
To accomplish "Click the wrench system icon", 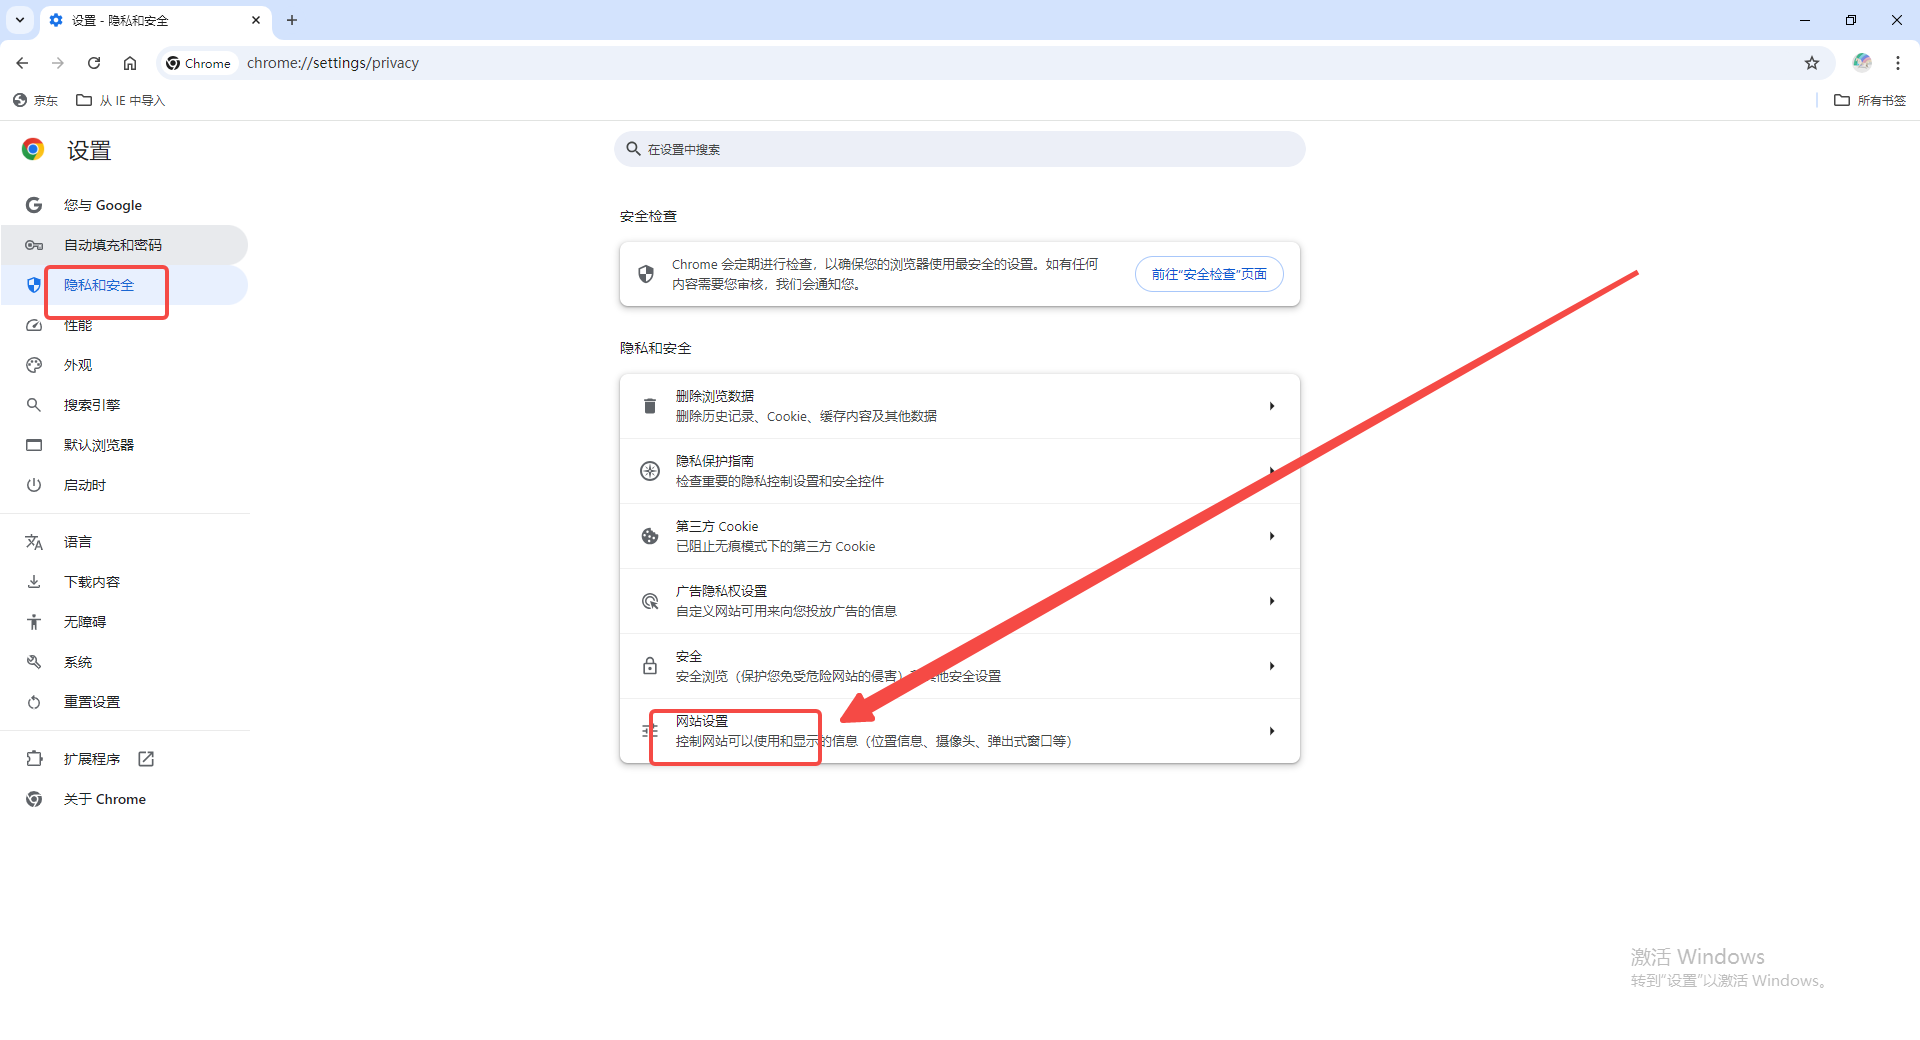I will [34, 662].
